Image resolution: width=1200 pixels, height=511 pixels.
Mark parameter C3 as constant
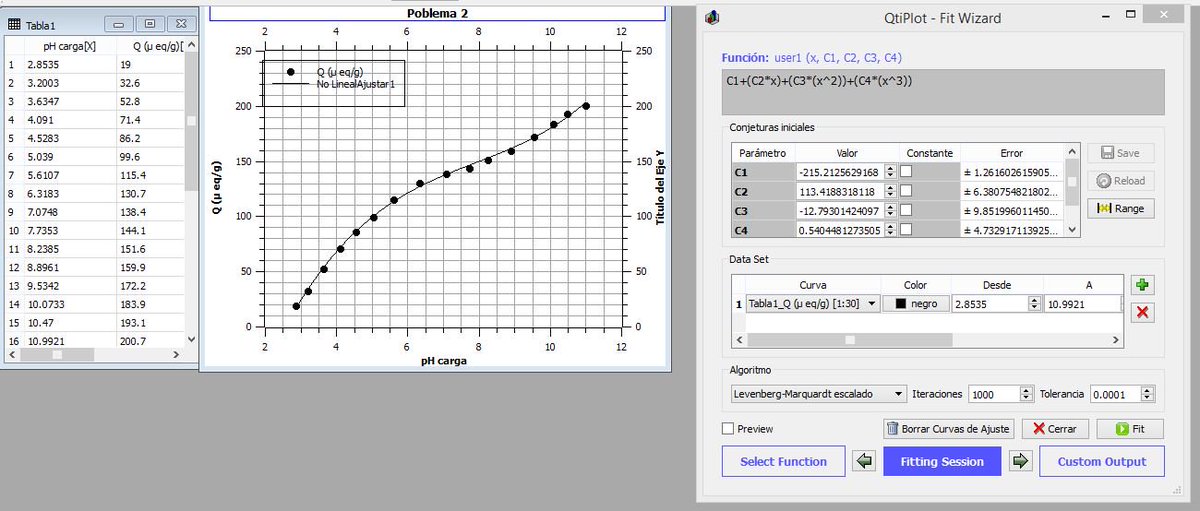(906, 210)
